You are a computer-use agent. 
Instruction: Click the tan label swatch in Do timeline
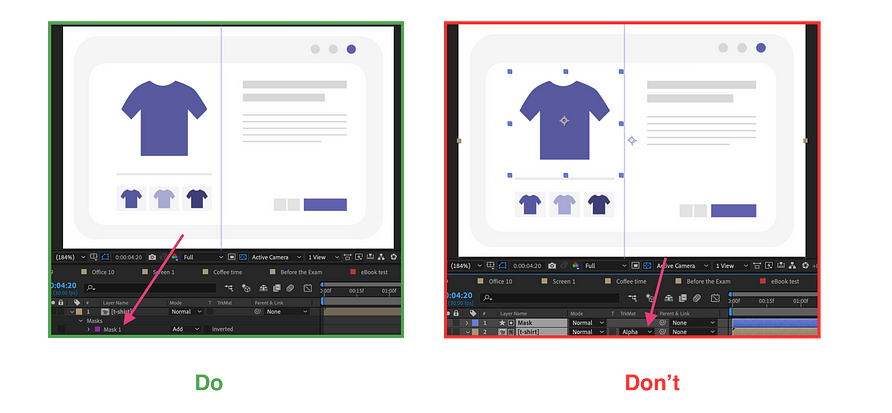pyautogui.click(x=79, y=312)
